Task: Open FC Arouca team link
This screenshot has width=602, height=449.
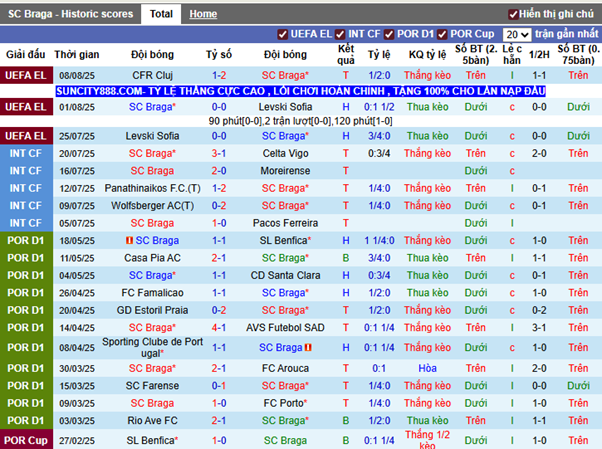Action: (285, 368)
